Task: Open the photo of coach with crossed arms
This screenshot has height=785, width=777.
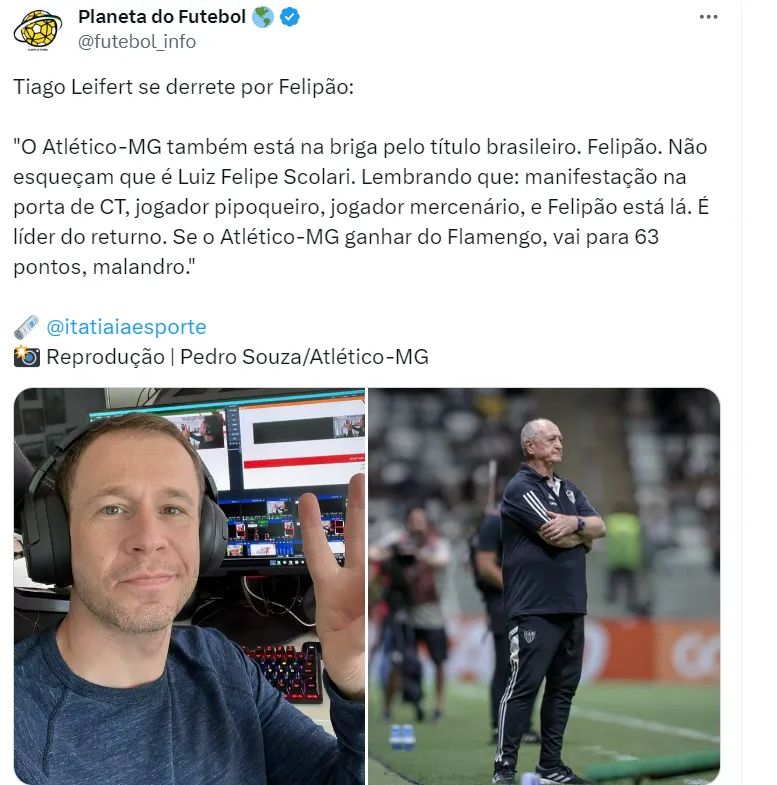Action: 544,586
